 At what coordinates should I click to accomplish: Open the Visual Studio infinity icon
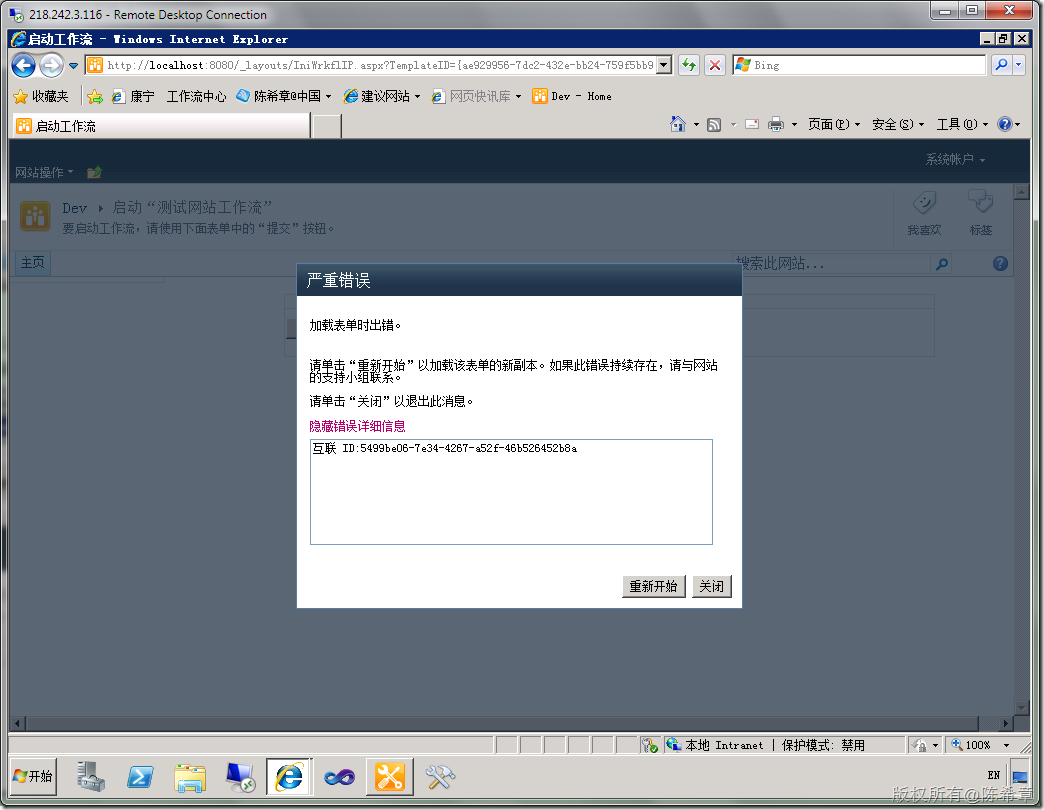tap(340, 777)
